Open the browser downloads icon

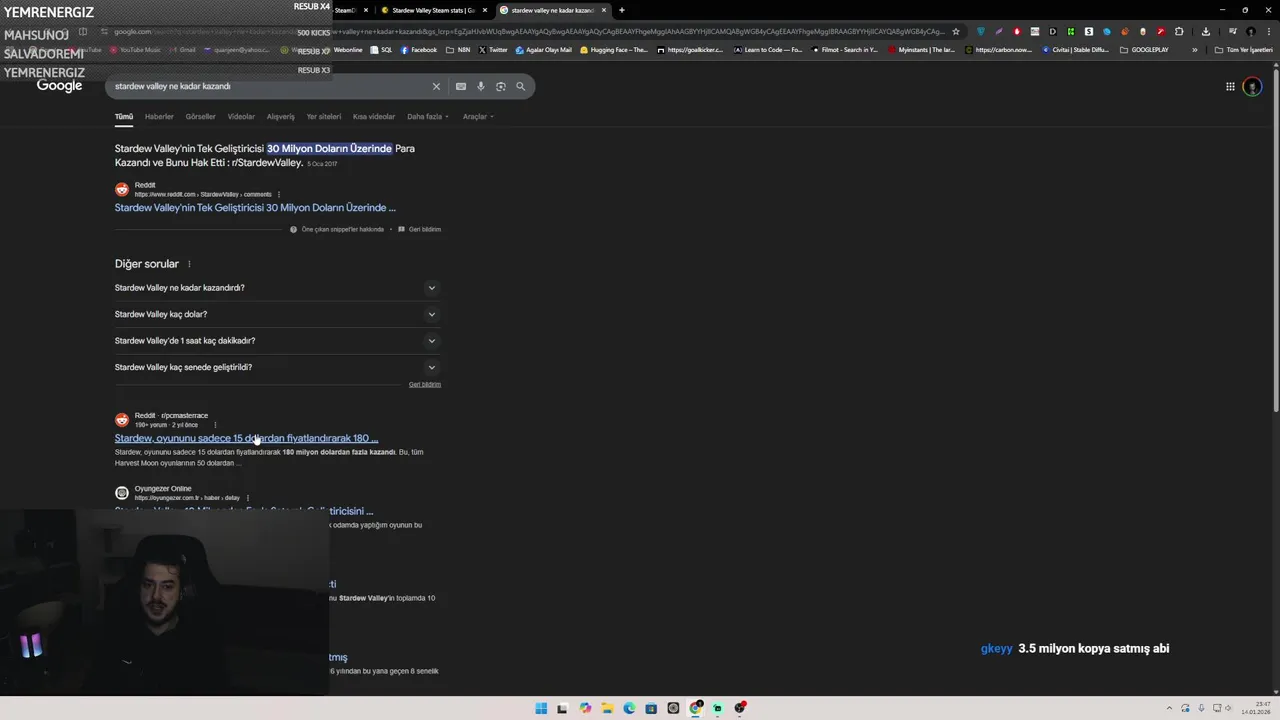1205,31
